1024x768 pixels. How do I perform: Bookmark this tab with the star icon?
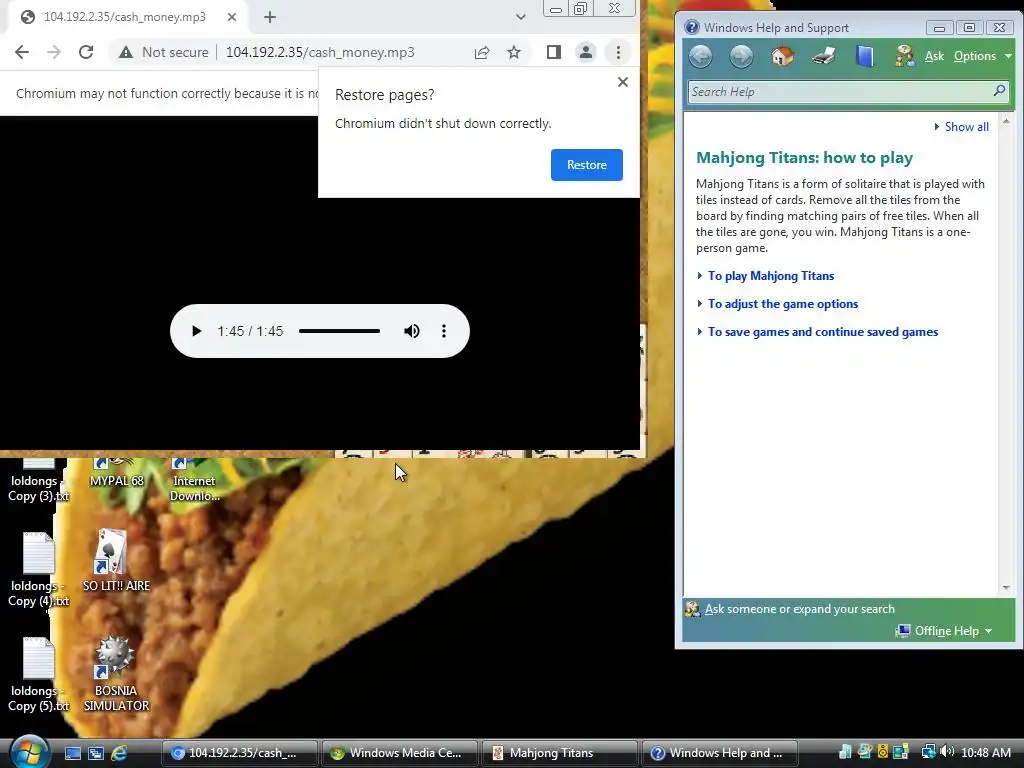click(x=514, y=52)
